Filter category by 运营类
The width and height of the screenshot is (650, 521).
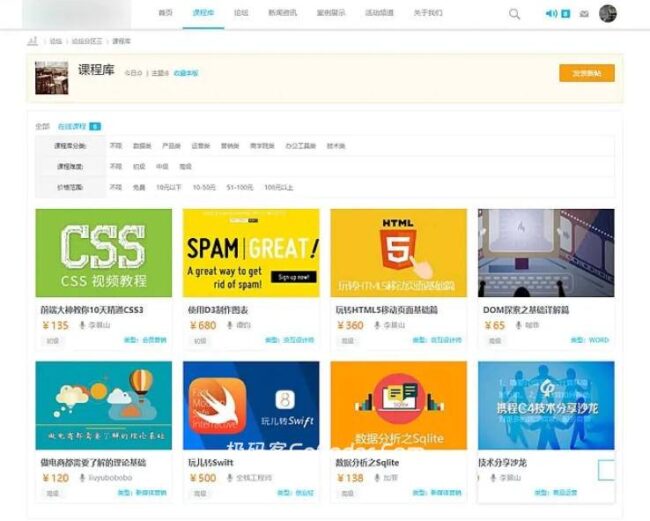click(x=201, y=146)
